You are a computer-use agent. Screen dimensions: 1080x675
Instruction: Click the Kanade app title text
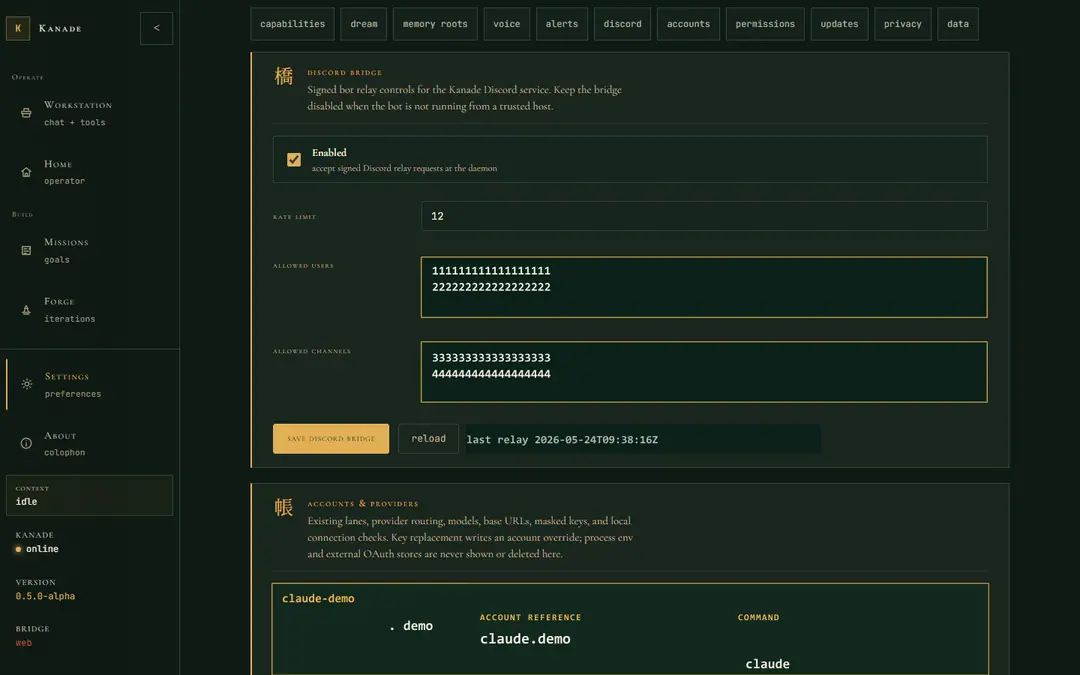pyautogui.click(x=60, y=28)
